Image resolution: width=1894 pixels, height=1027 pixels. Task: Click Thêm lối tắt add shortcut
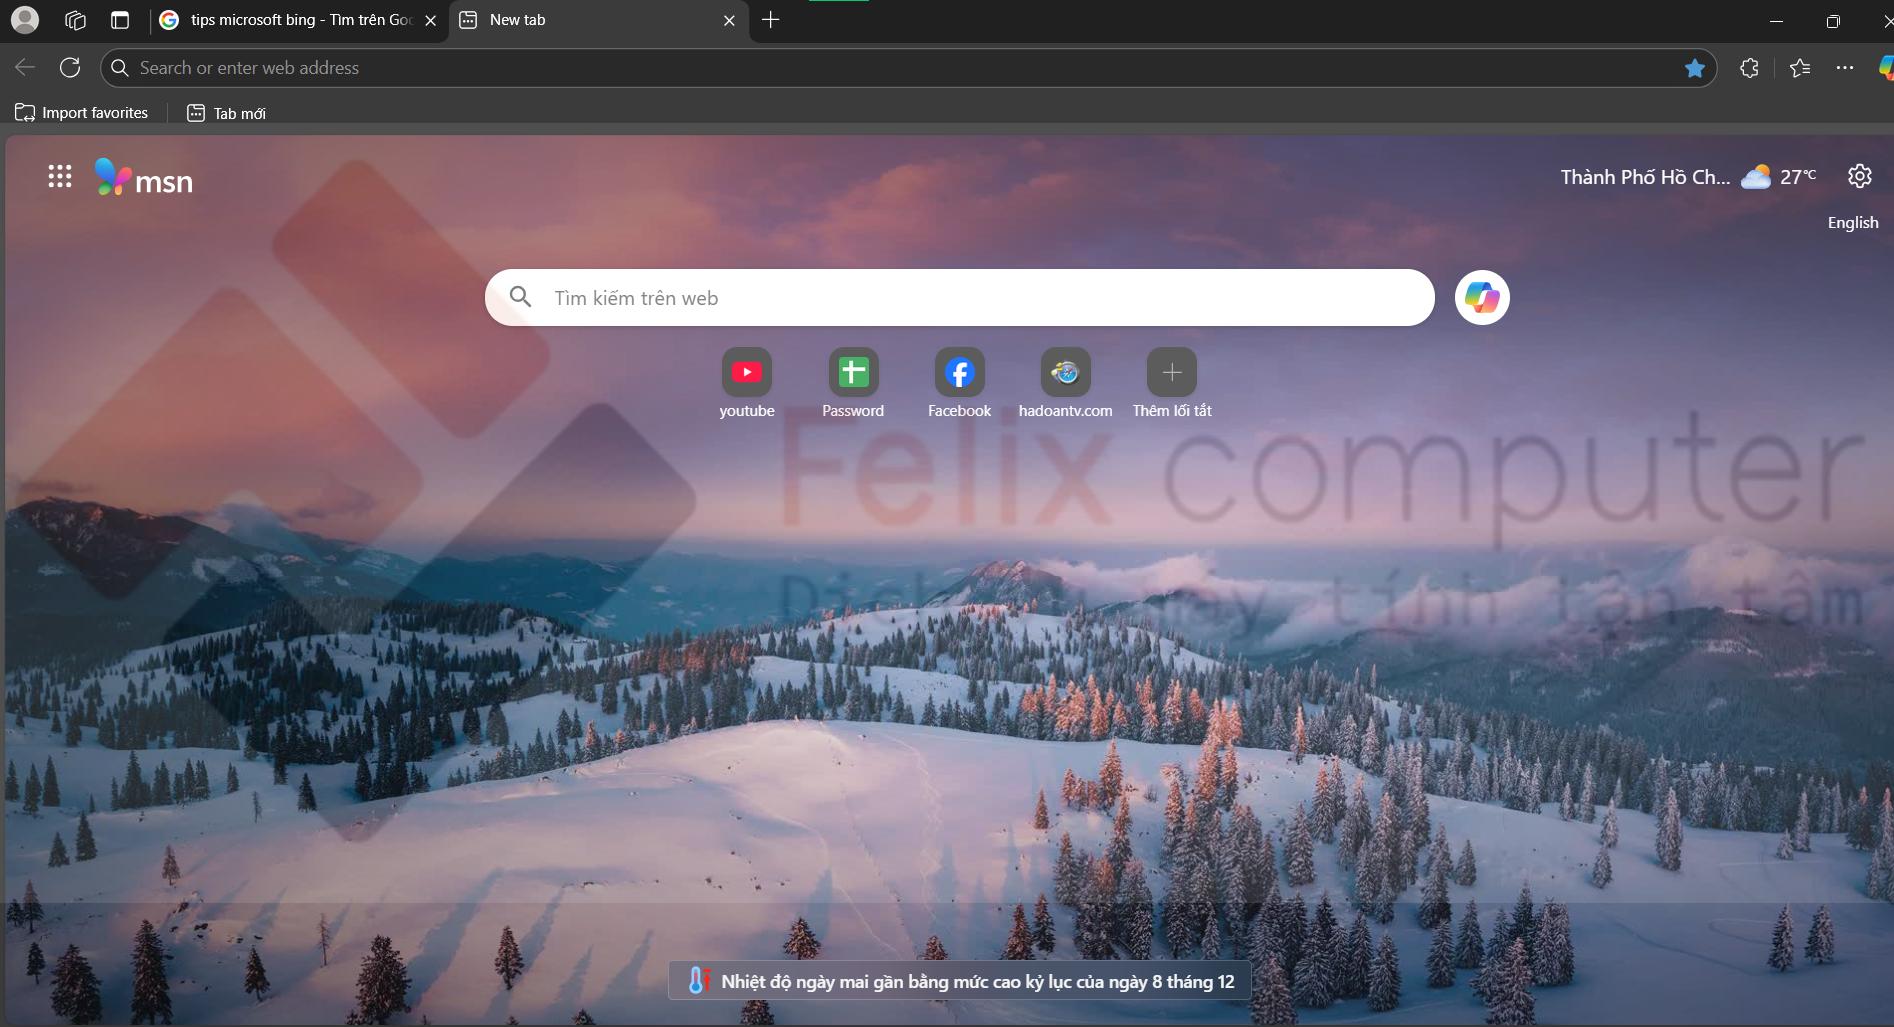1171,373
